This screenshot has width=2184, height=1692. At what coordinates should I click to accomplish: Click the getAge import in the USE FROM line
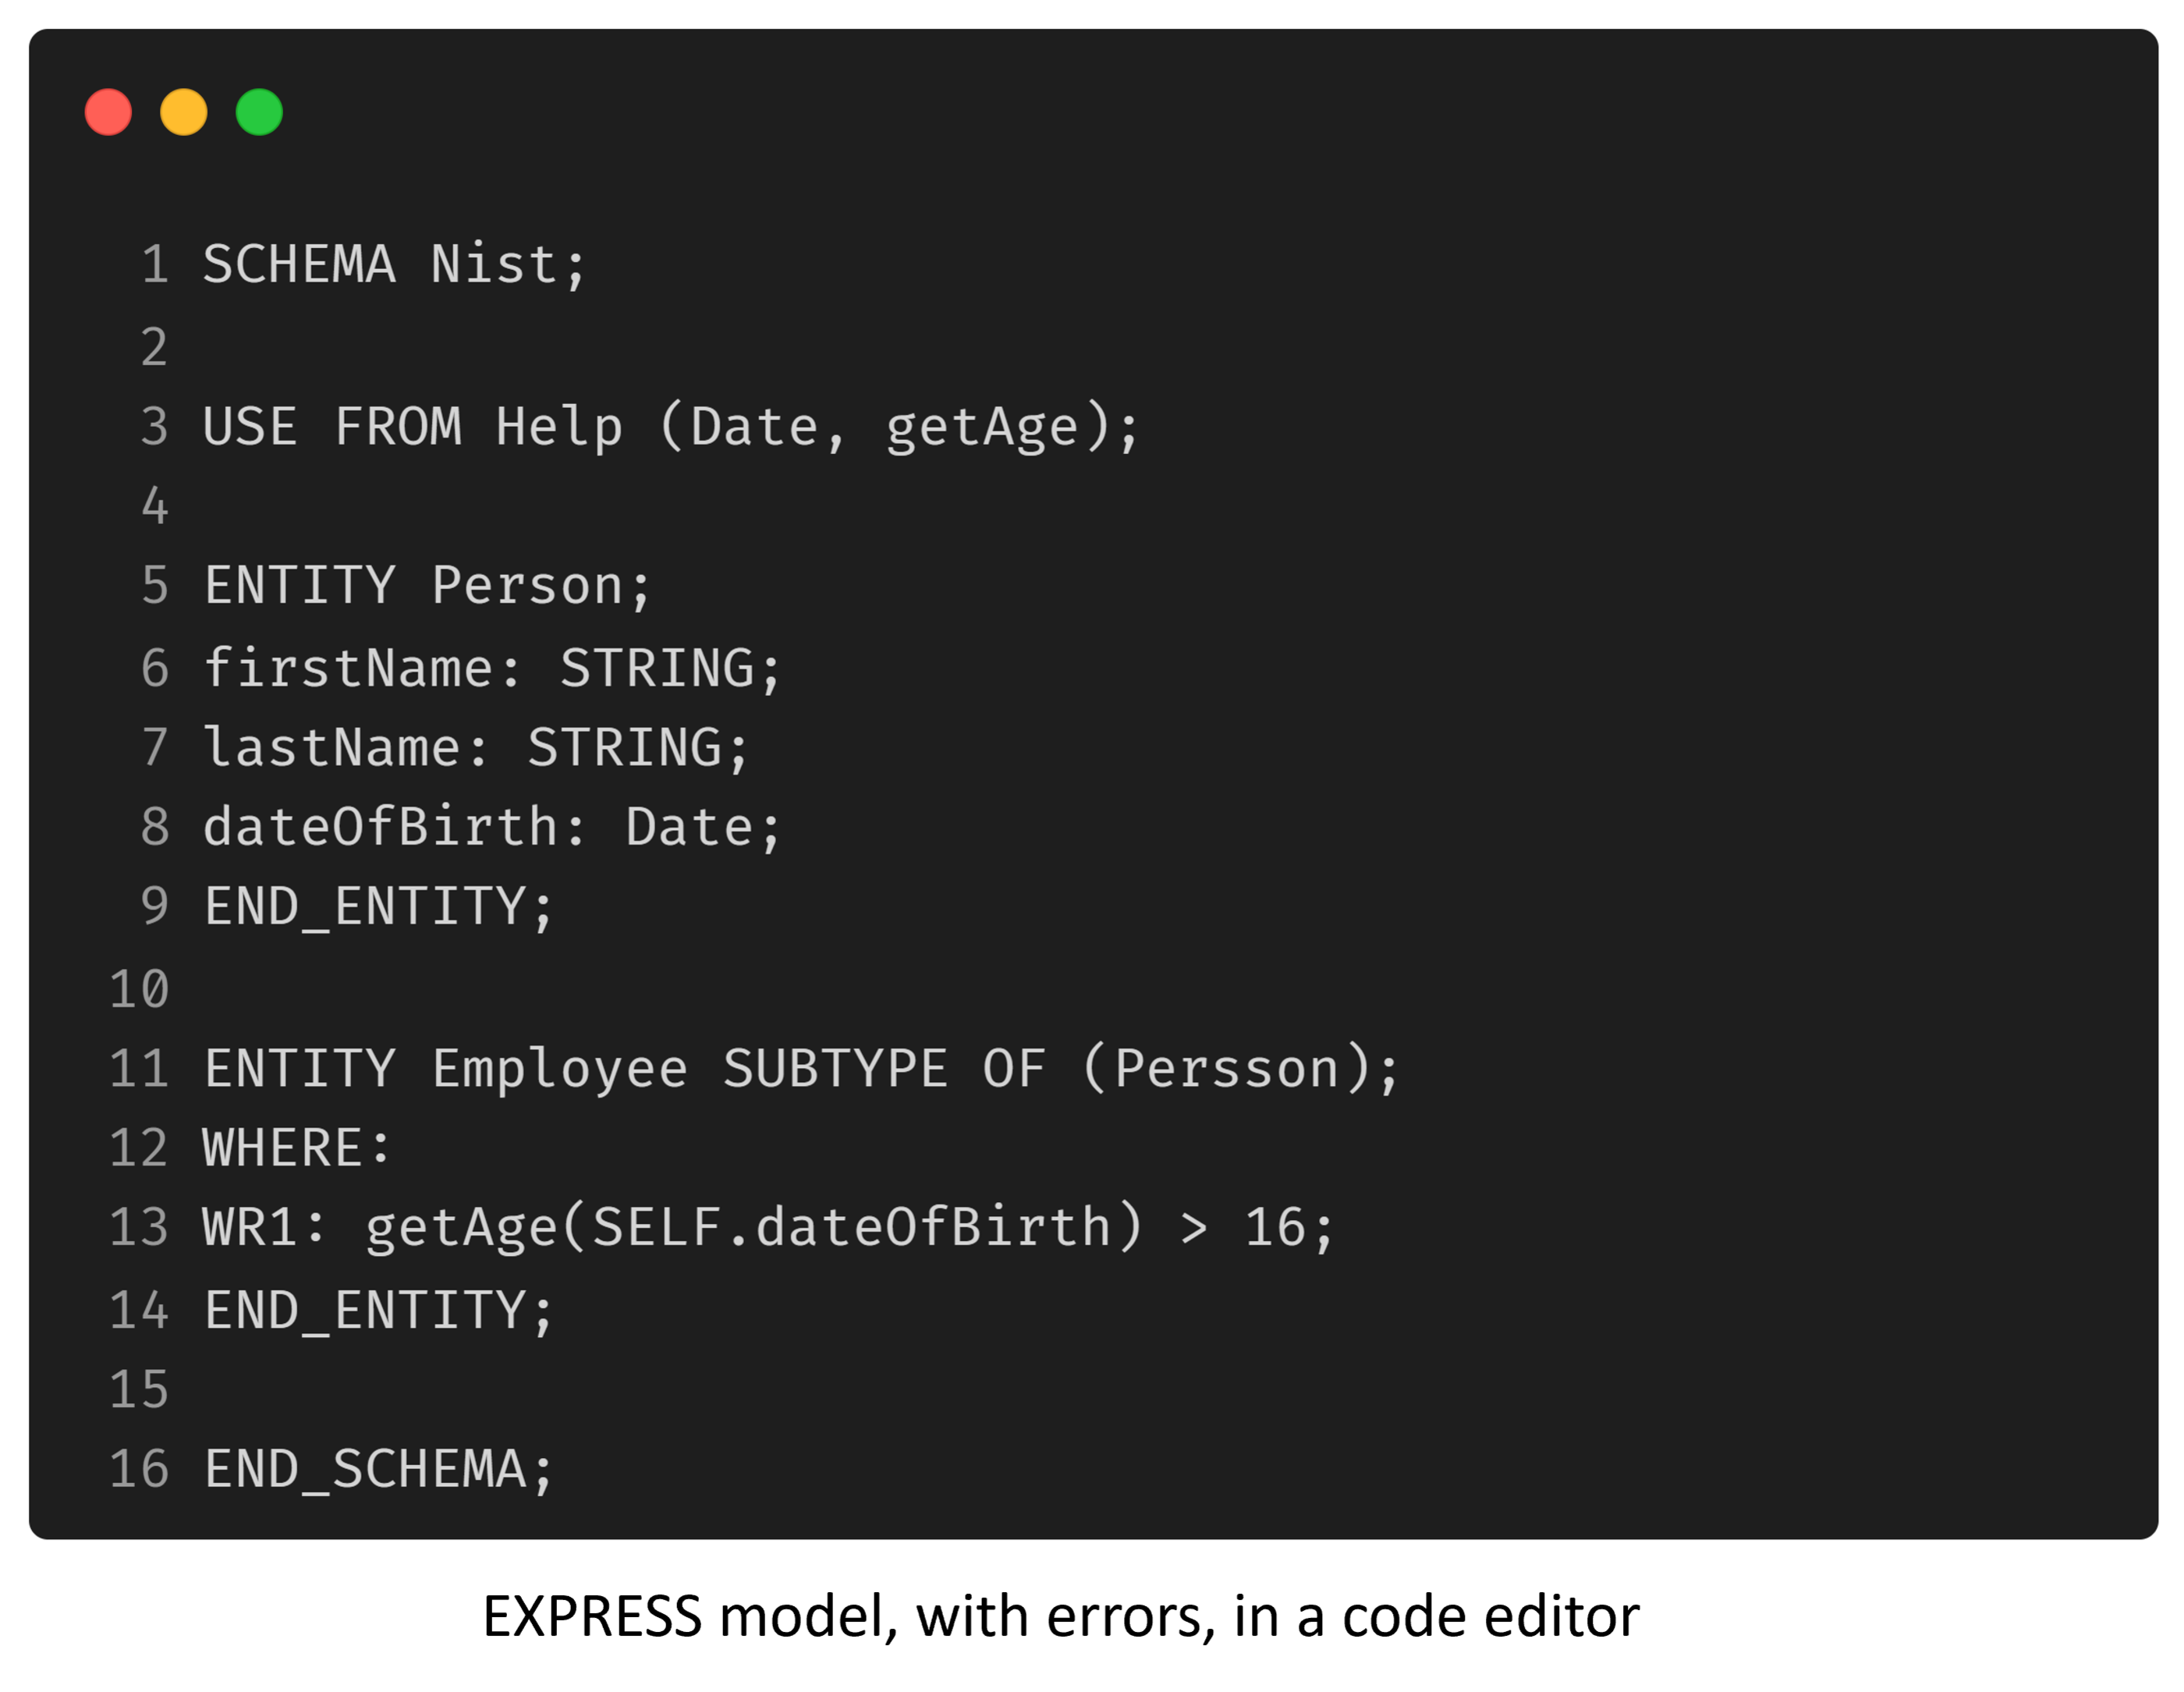pyautogui.click(x=982, y=427)
